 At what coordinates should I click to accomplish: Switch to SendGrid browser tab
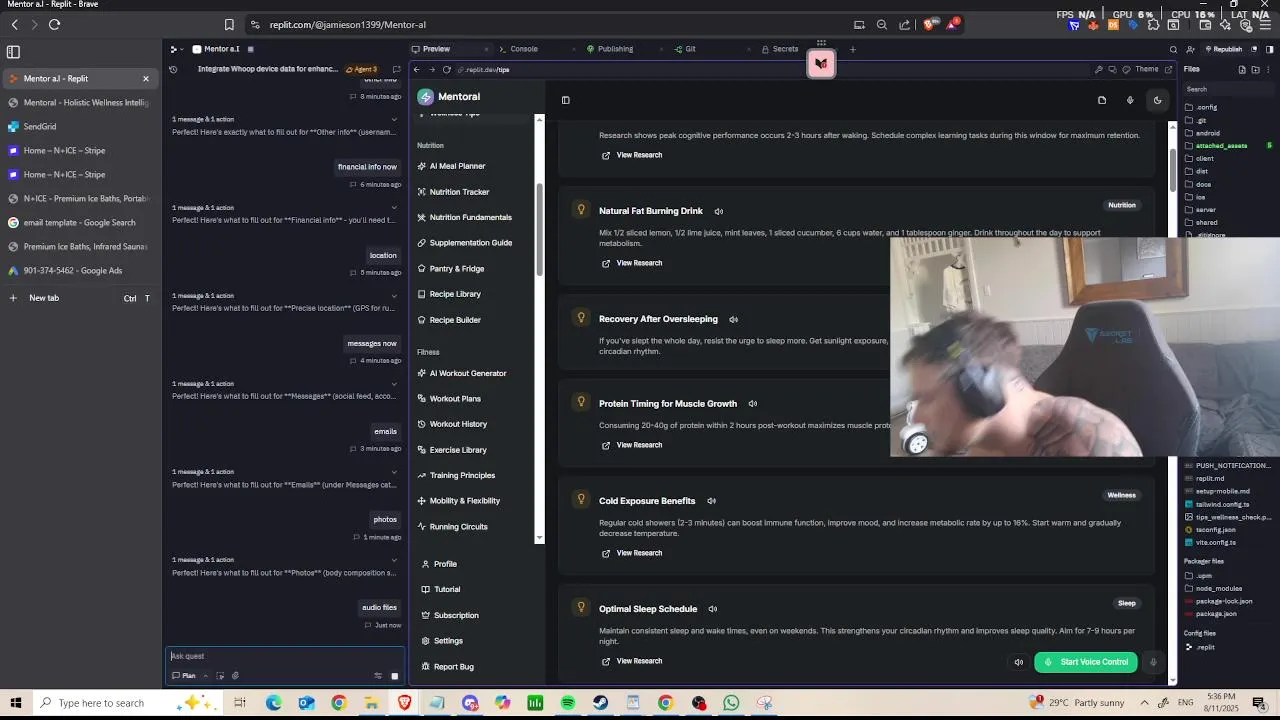tap(80, 127)
